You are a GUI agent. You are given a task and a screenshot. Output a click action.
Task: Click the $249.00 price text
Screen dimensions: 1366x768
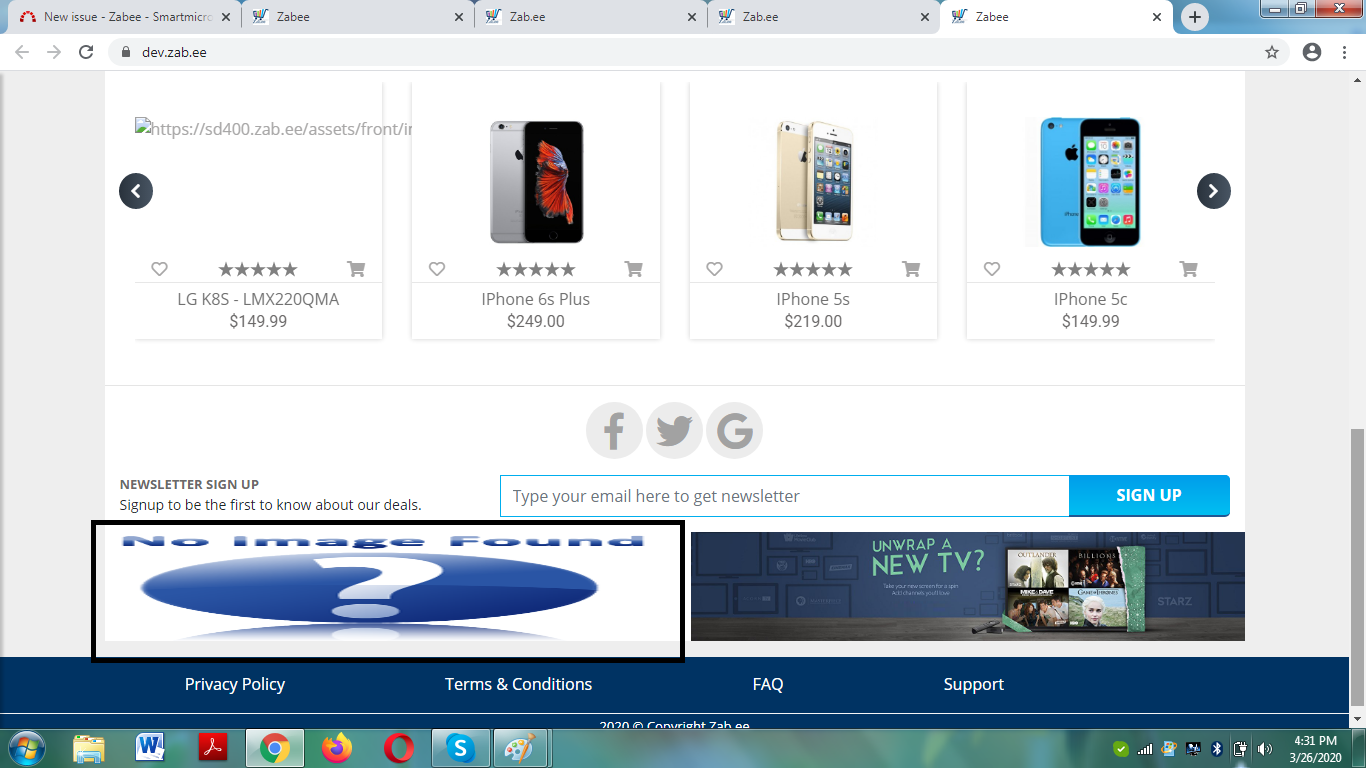536,321
